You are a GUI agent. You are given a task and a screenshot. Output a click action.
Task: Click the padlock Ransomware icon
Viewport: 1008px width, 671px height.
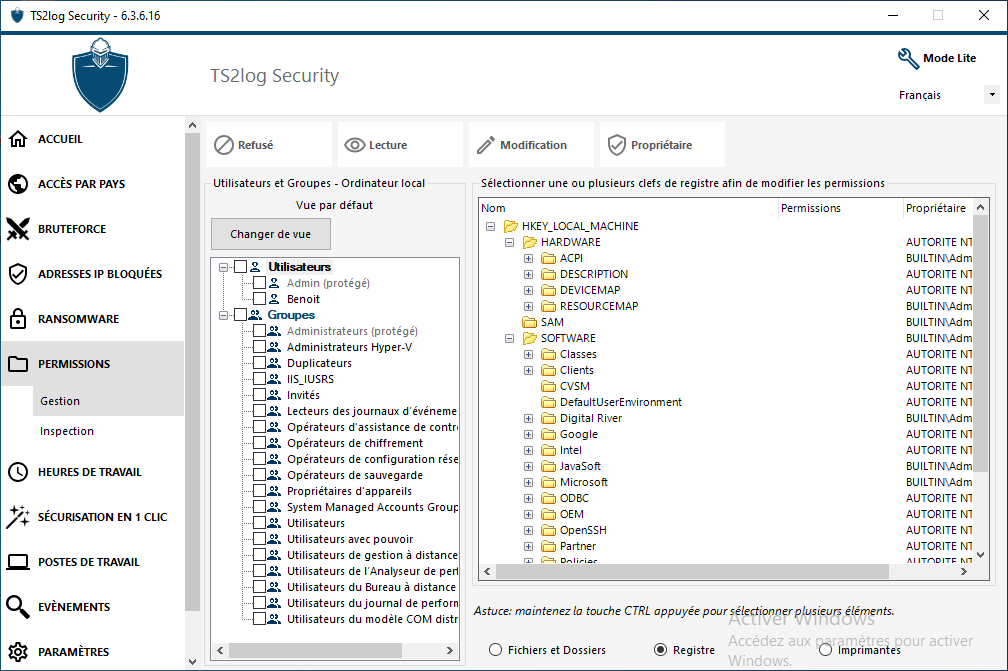click(x=18, y=319)
